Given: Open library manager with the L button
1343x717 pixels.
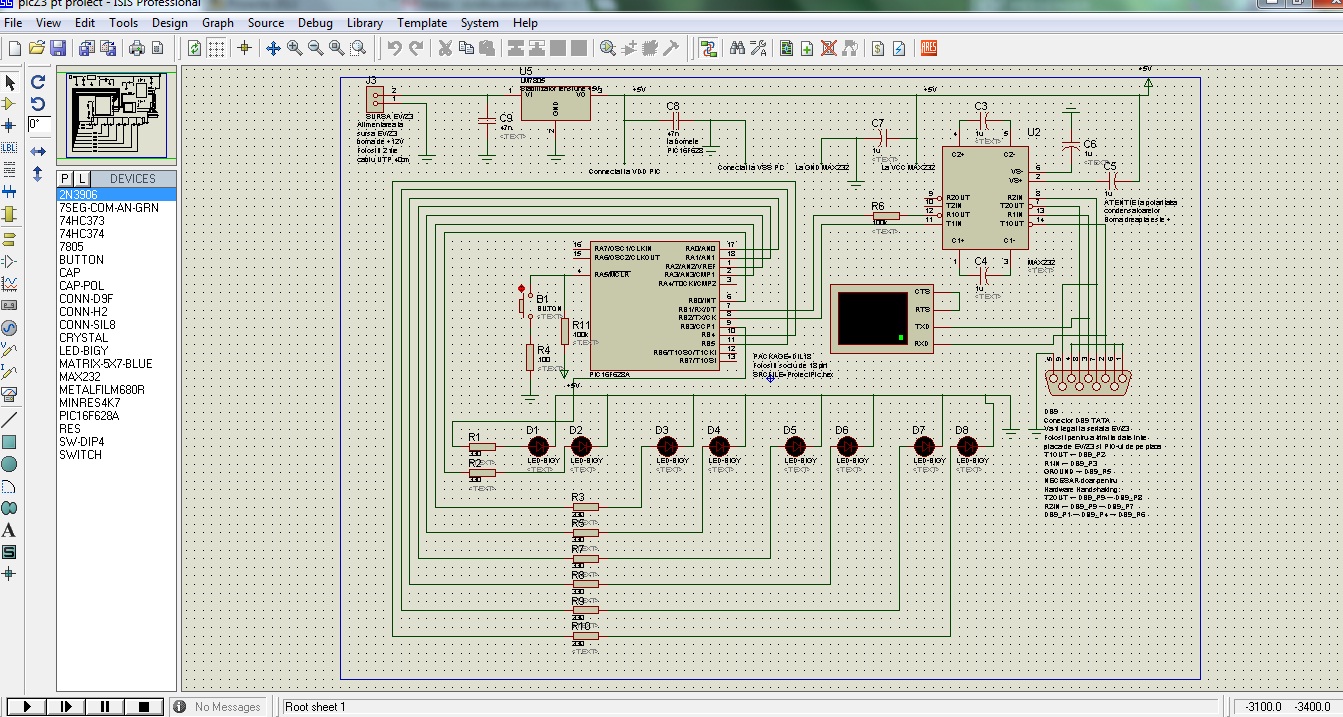Looking at the screenshot, I should pos(82,178).
